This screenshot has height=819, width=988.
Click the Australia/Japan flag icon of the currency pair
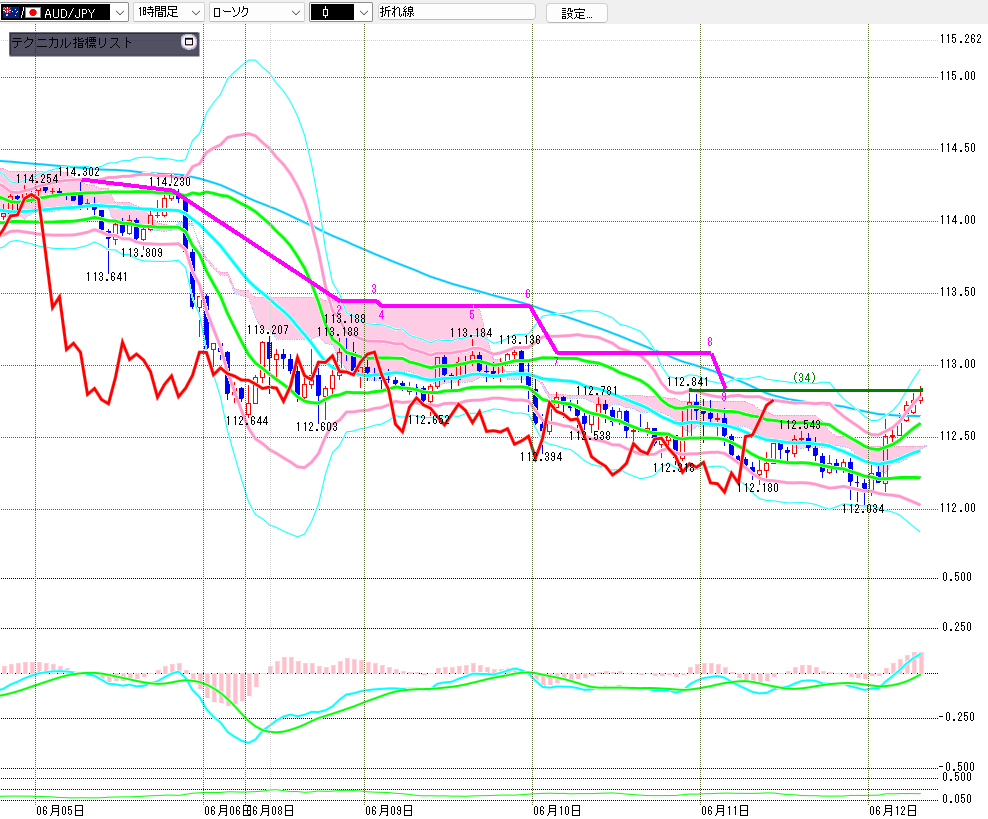point(21,12)
